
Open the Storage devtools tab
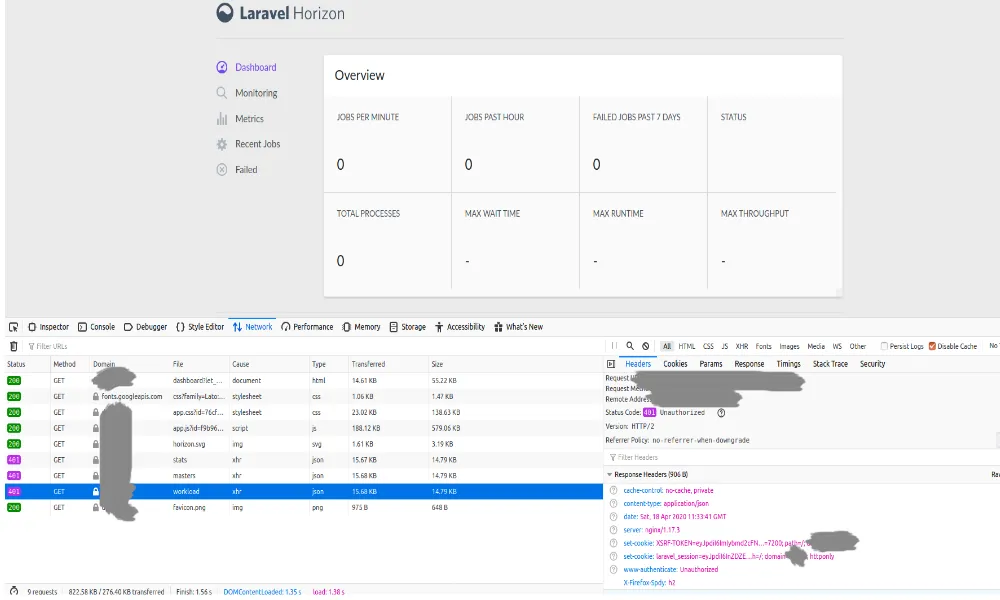pyautogui.click(x=408, y=327)
